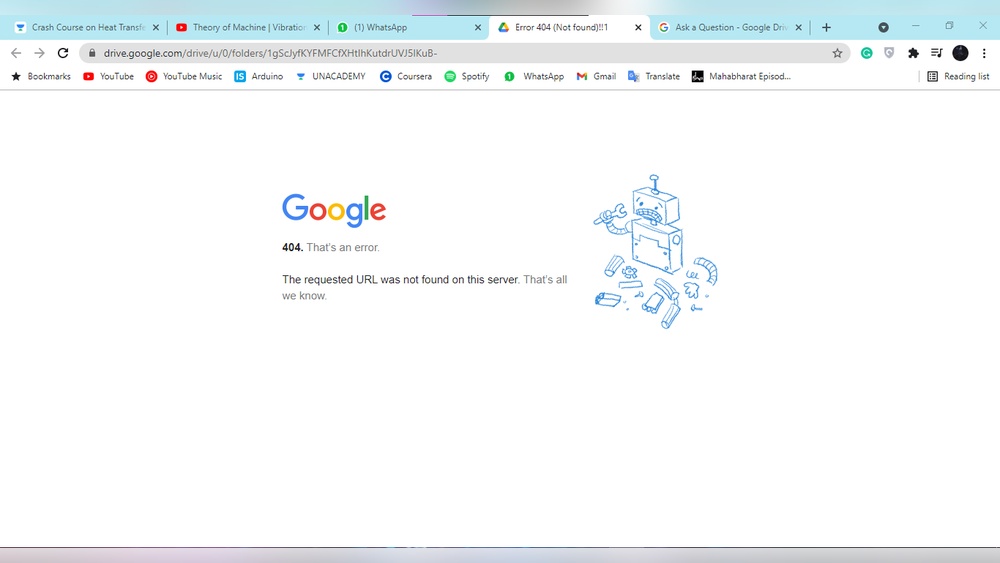Open the Gmail bookmark
The width and height of the screenshot is (1000, 563).
596,77
